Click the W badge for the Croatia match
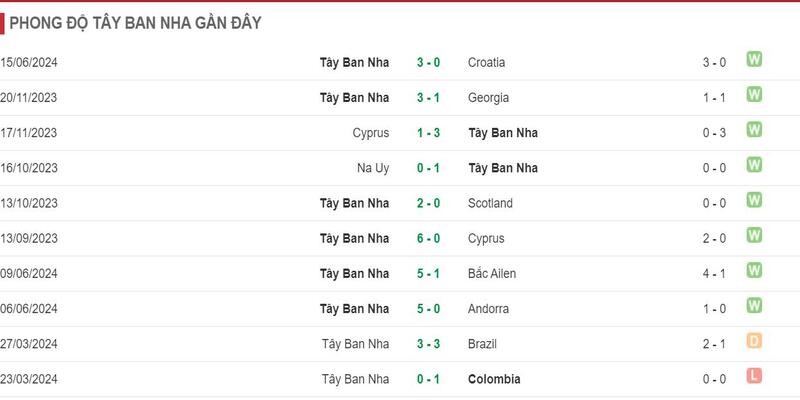 coord(755,59)
